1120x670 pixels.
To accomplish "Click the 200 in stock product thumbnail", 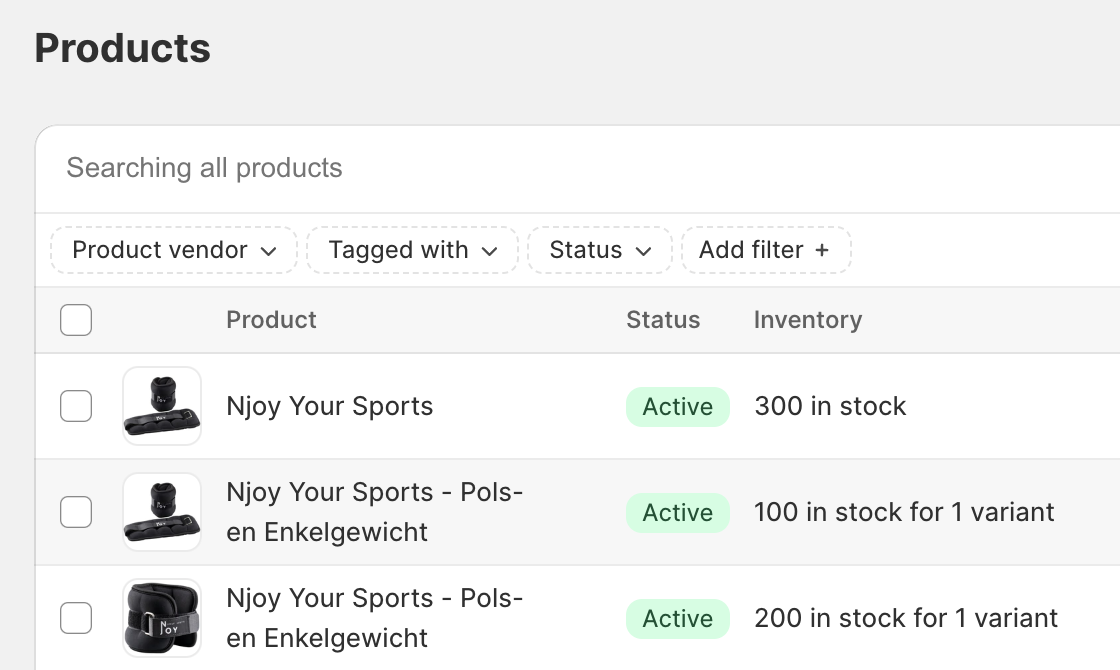I will point(162,618).
